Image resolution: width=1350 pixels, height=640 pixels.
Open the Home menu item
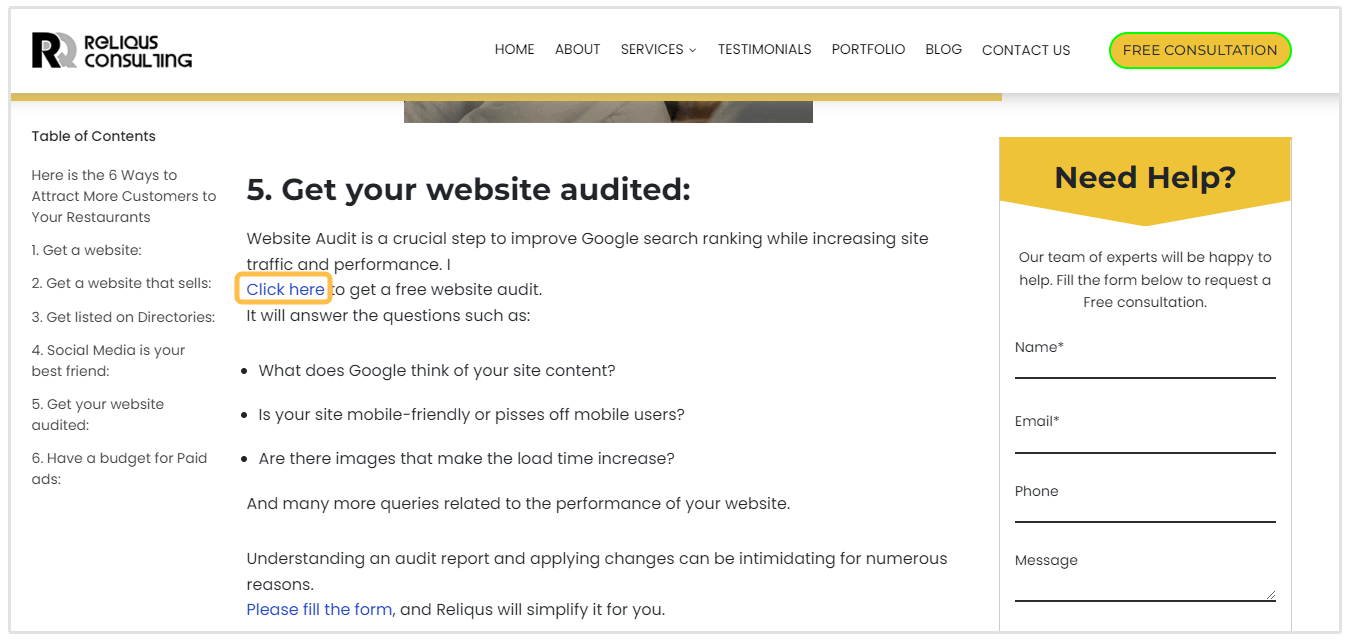pyautogui.click(x=514, y=49)
